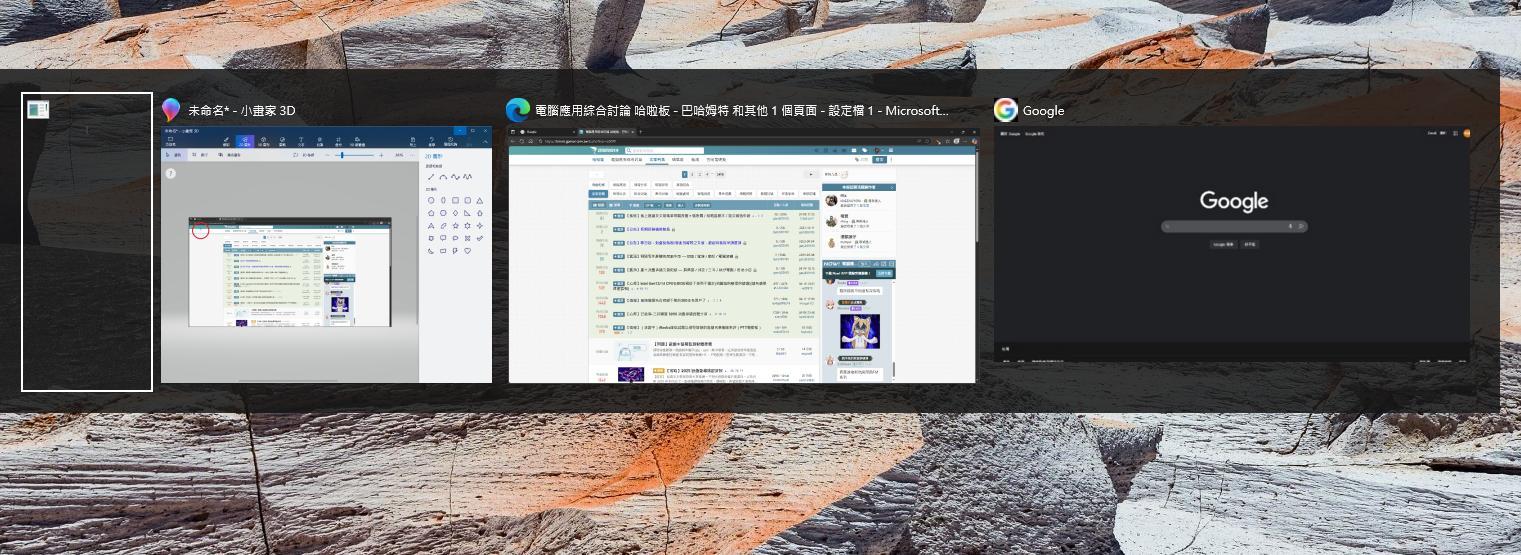Click the Google window title text
Image resolution: width=1521 pixels, height=555 pixels.
(1043, 111)
